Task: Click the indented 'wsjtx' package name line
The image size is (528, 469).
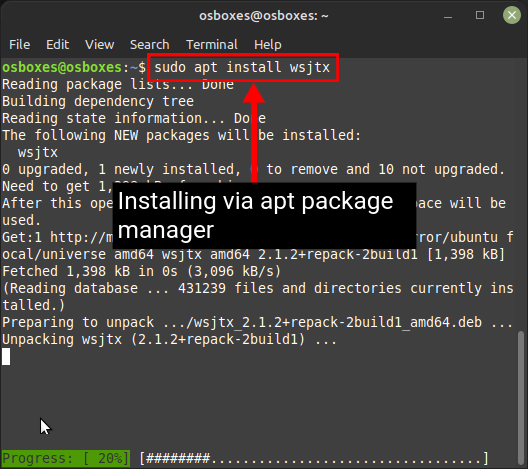Action: (x=38, y=153)
